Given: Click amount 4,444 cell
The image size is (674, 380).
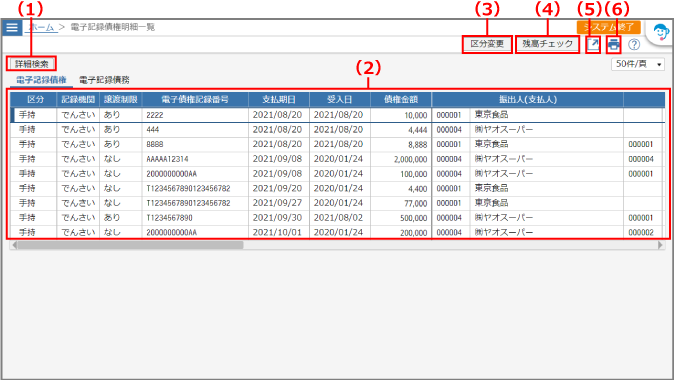Looking at the screenshot, I should [401, 130].
